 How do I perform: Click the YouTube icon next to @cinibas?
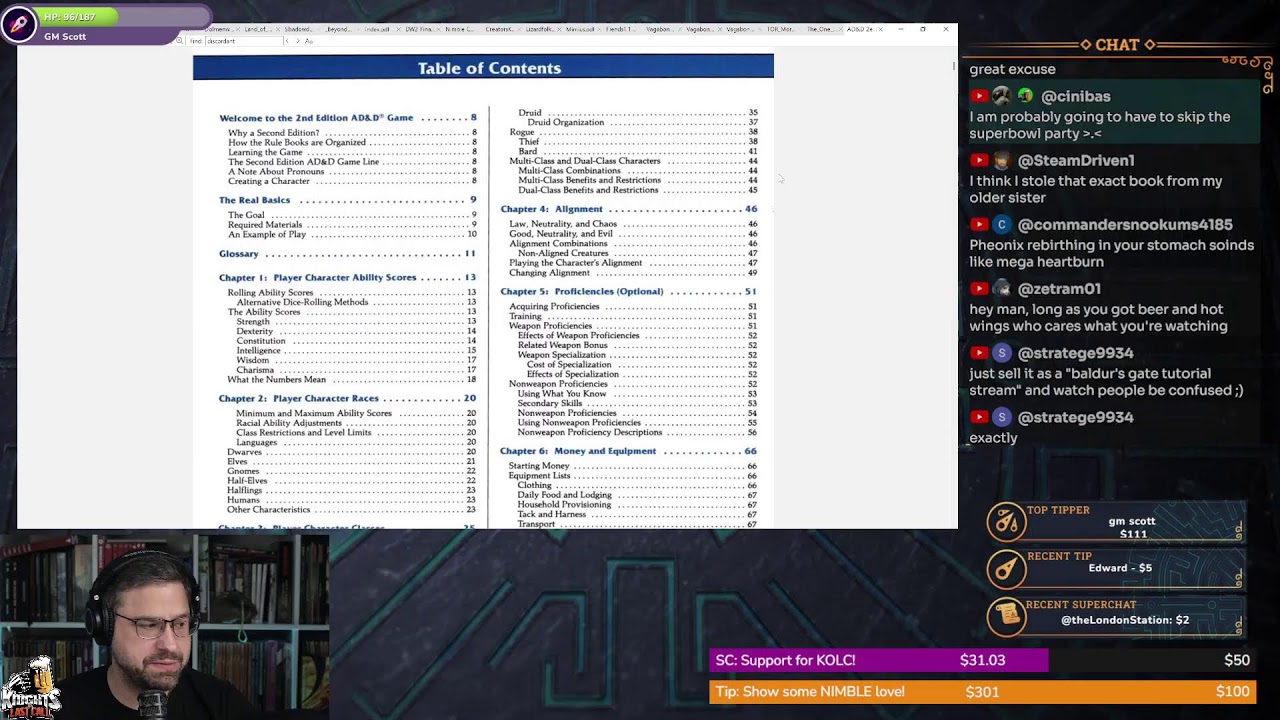click(x=979, y=96)
